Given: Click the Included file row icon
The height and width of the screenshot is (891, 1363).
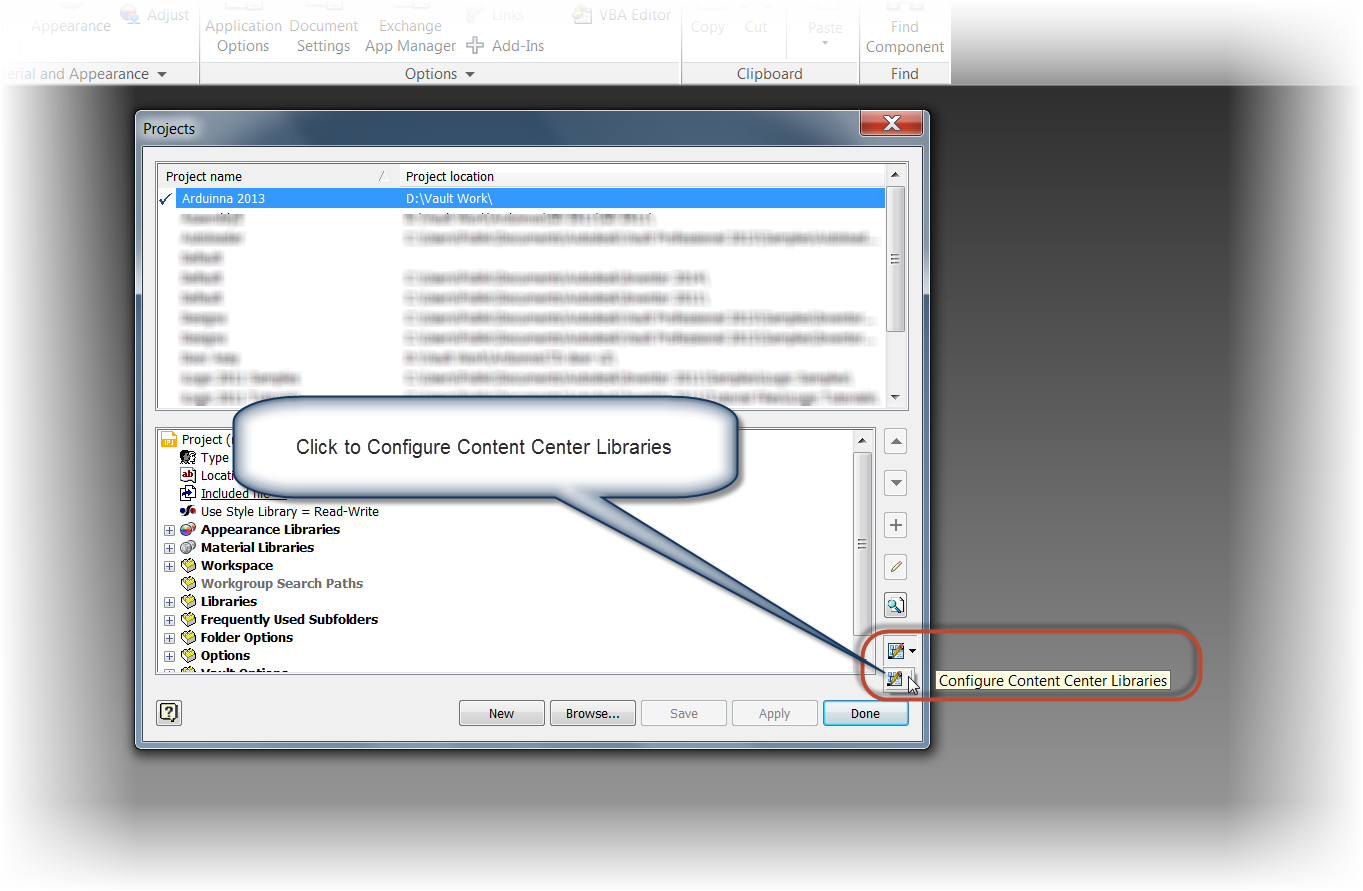Looking at the screenshot, I should point(188,494).
